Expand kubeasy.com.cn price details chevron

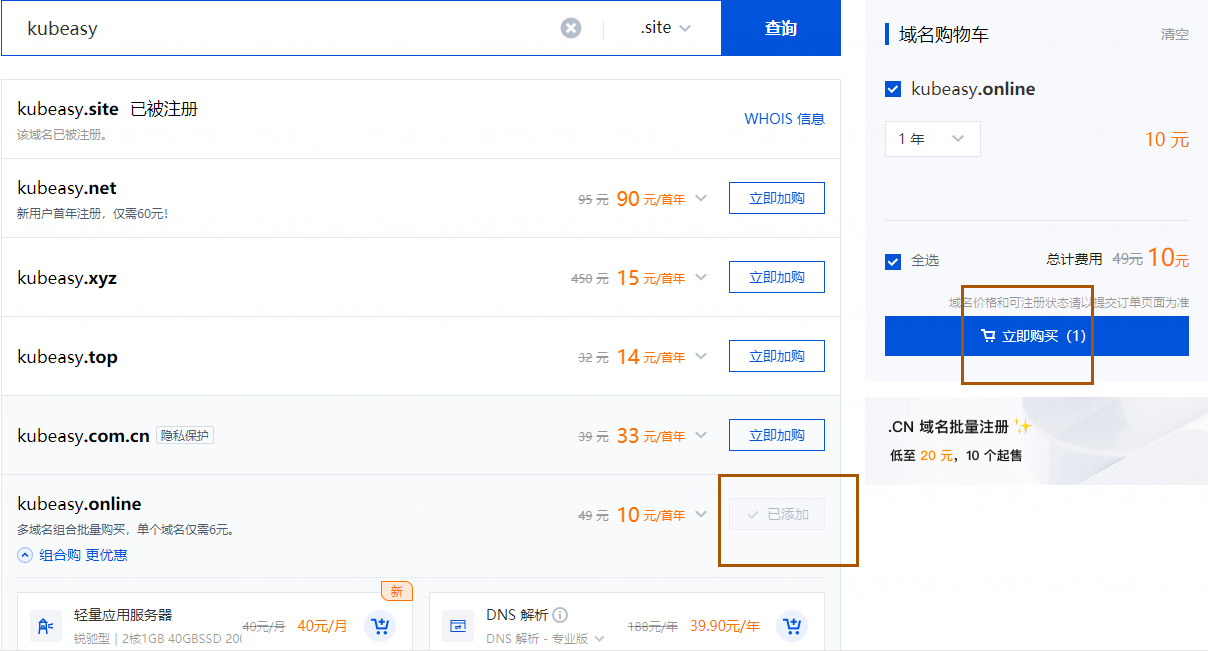point(701,435)
